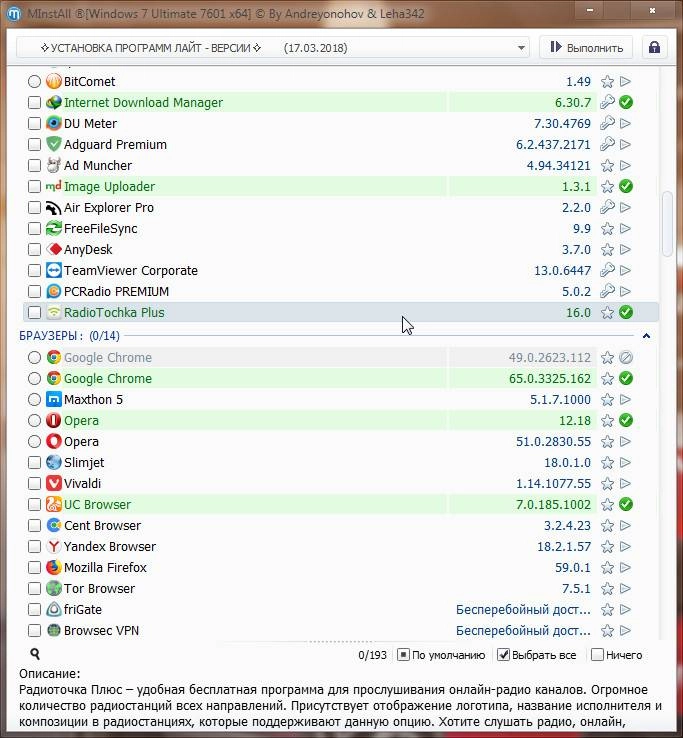Screen dimensions: 683x738
Task: Click the play arrow for FreeFileSync
Action: coord(625,228)
